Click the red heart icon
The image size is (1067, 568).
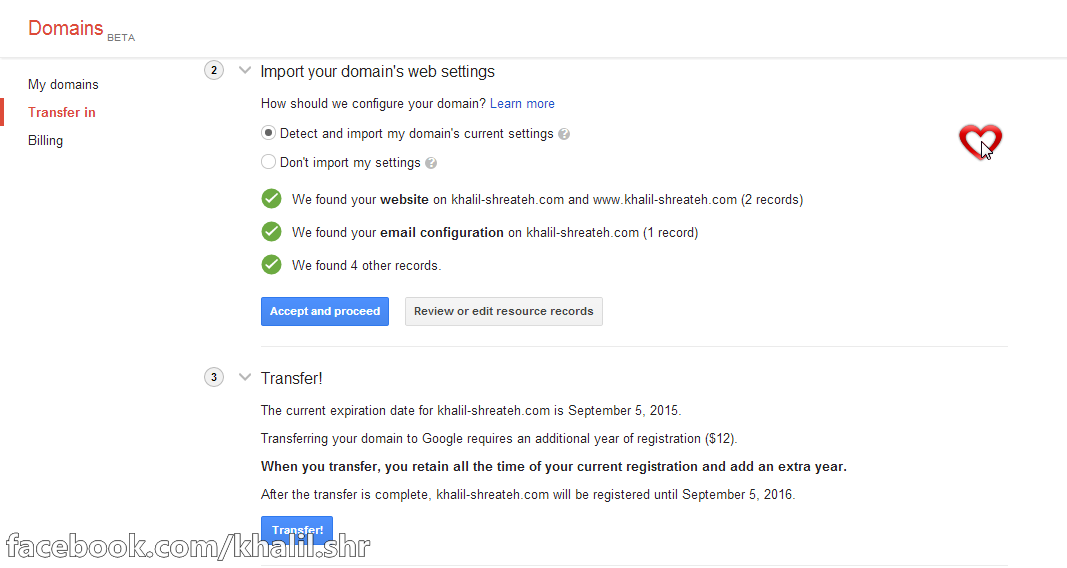coord(979,141)
